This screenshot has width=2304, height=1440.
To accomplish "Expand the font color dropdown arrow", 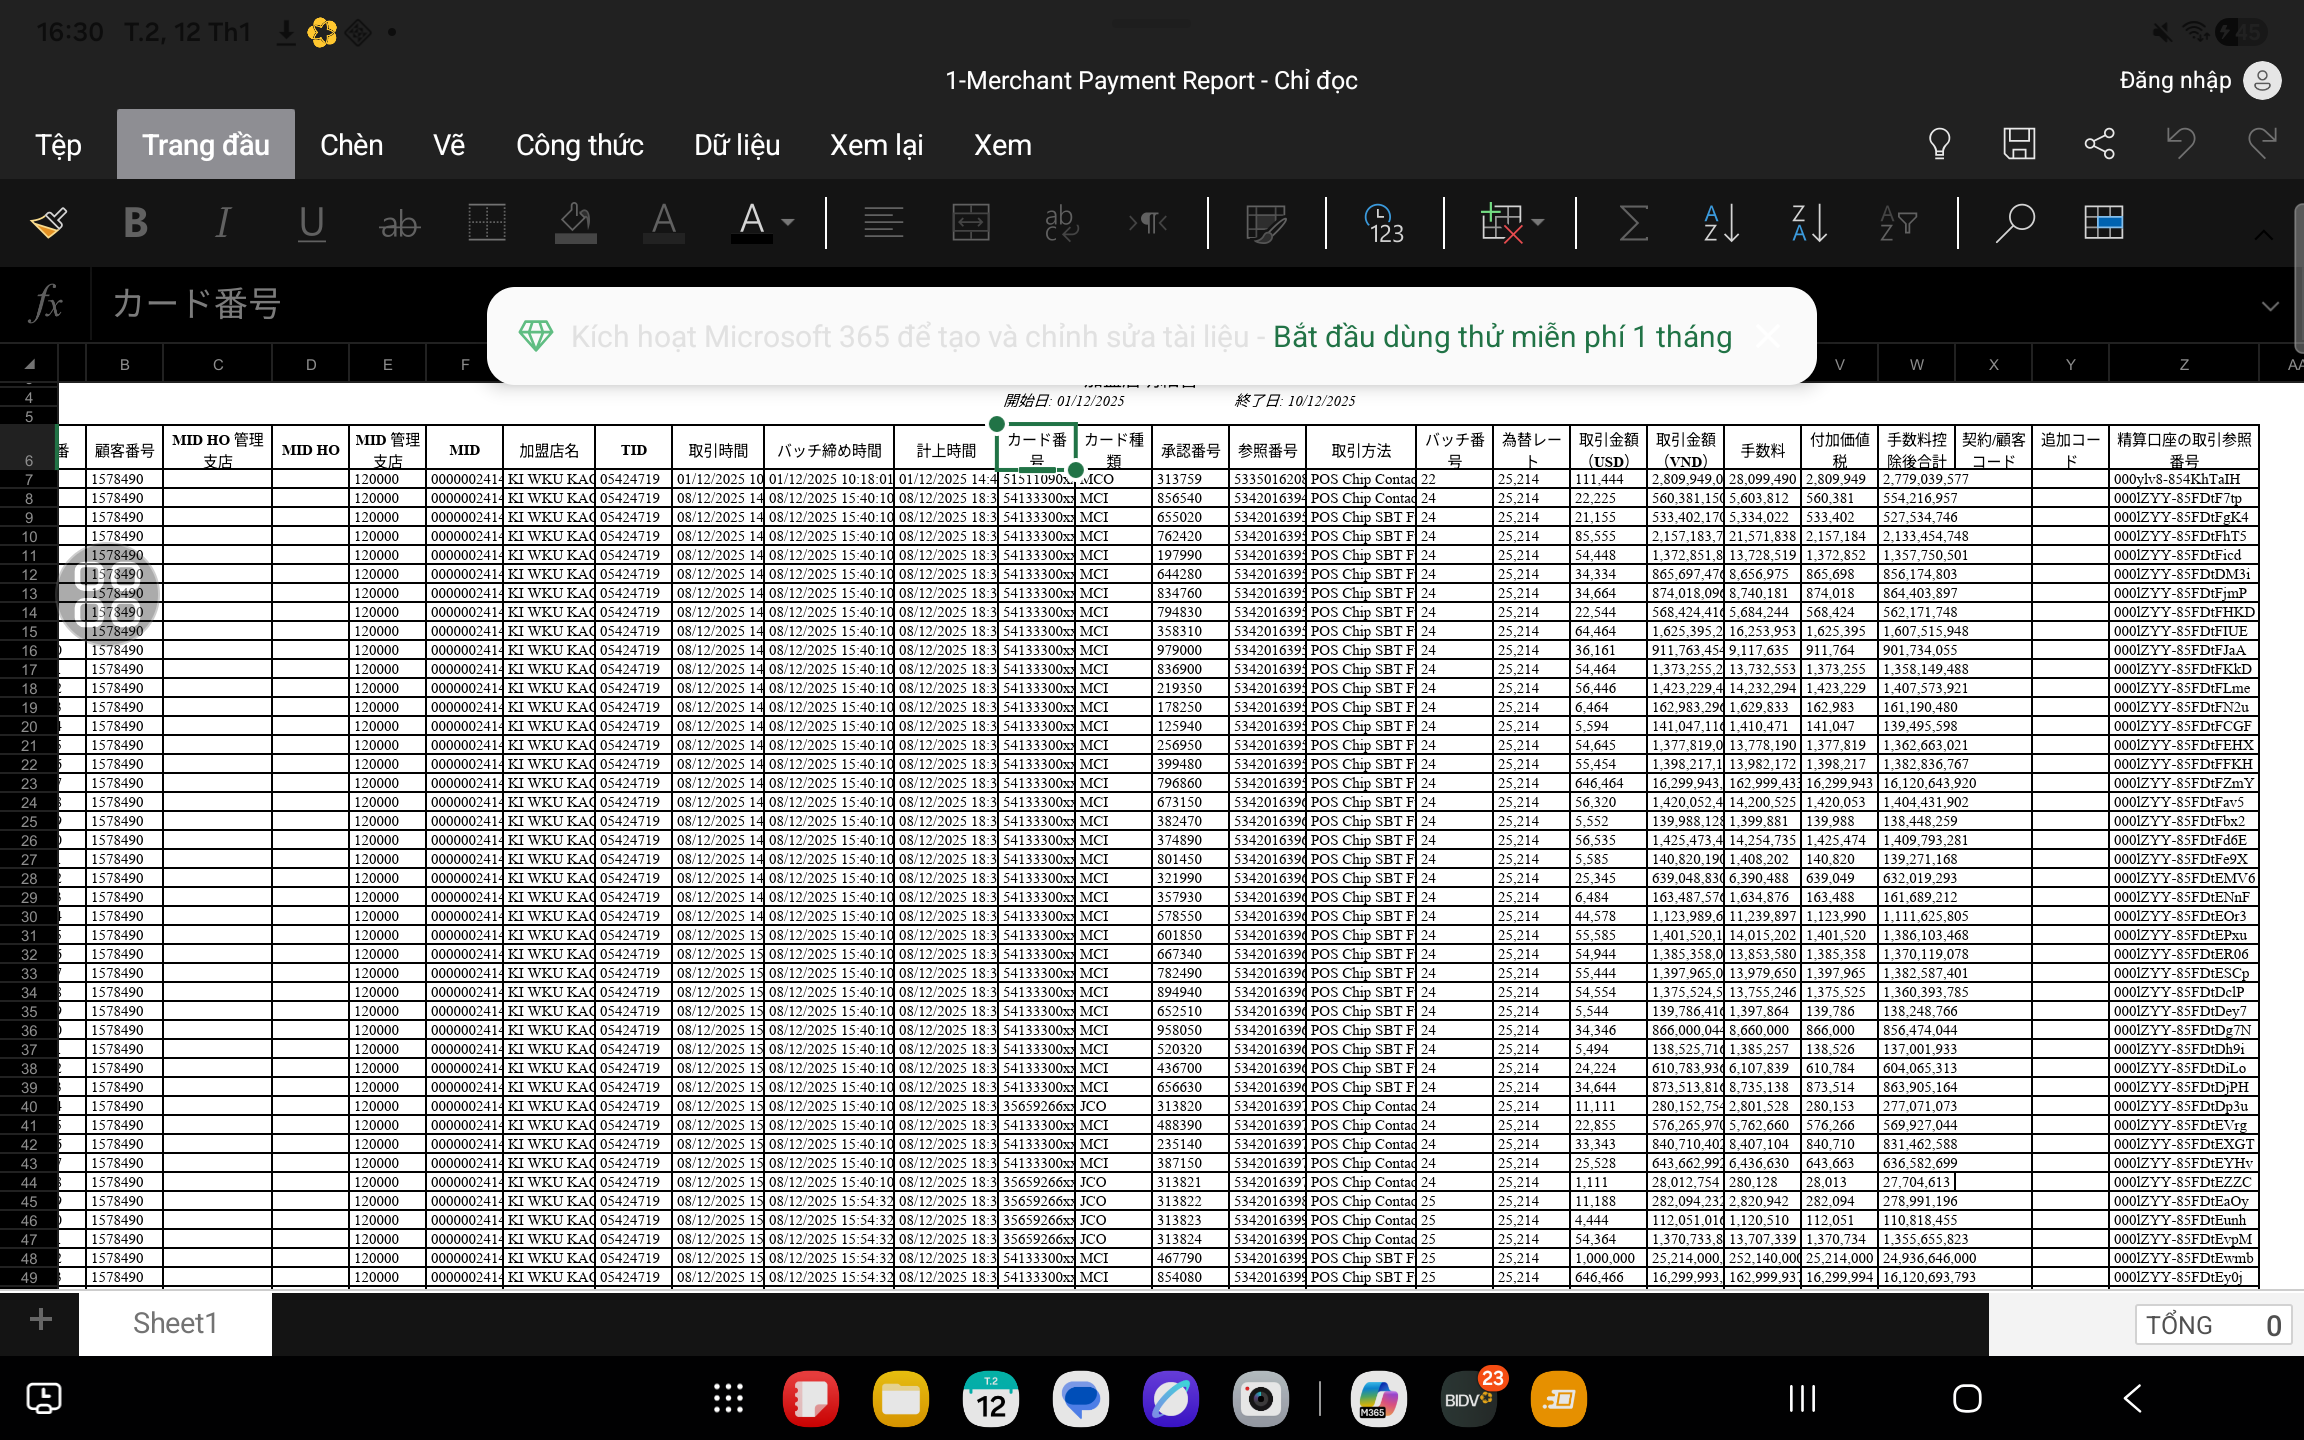I will pos(789,222).
